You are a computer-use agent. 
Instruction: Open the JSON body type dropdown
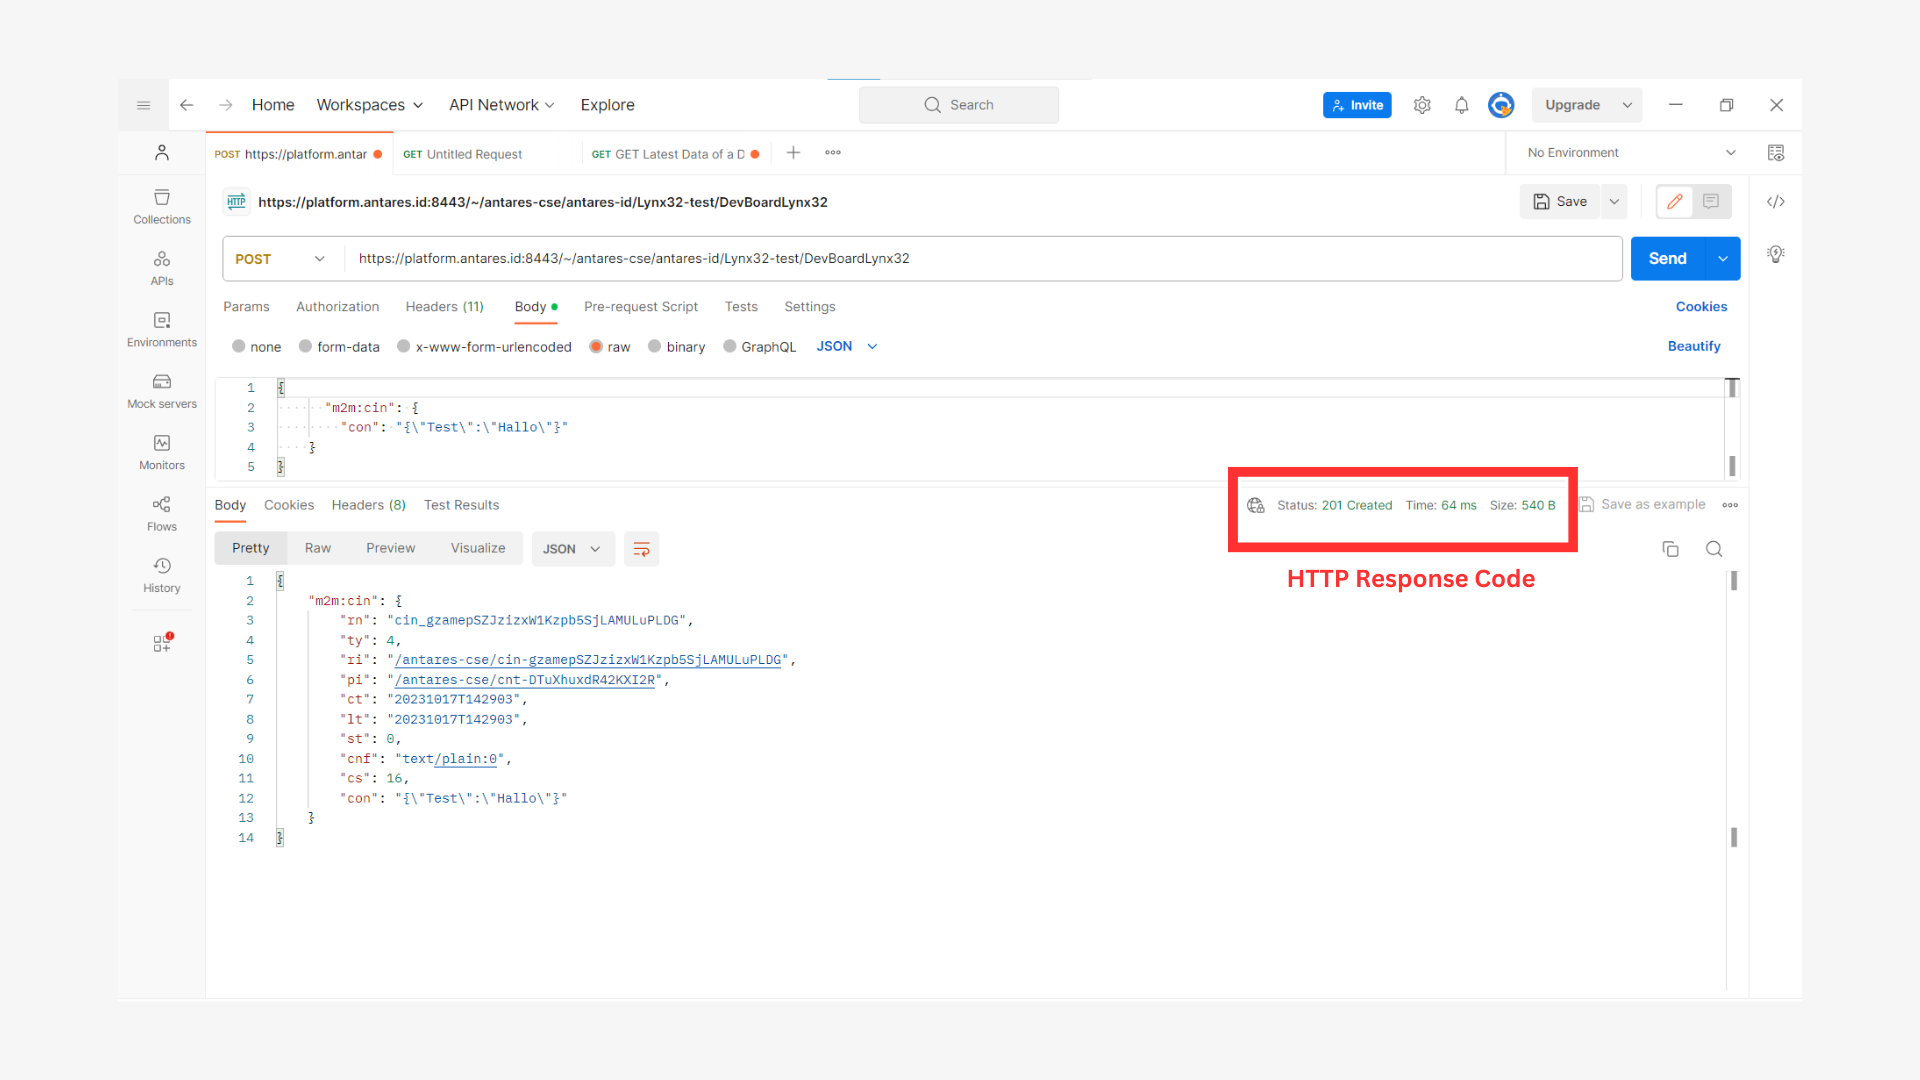coord(846,347)
